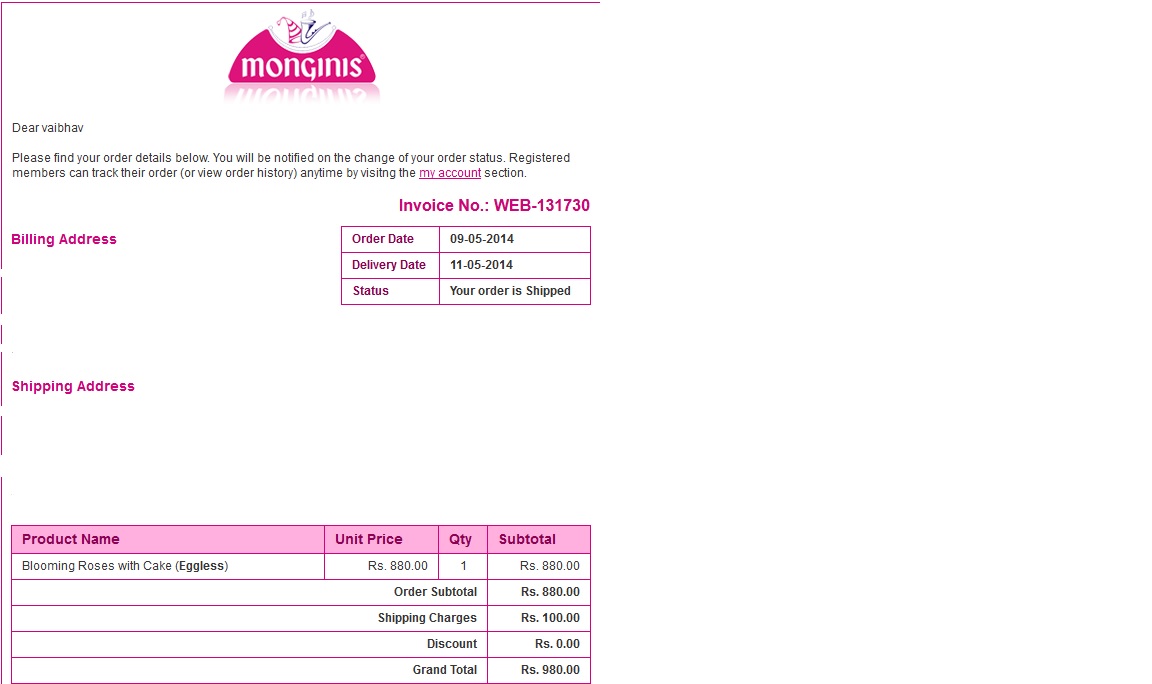Click the Grand Total amount Rs. 980.00
This screenshot has height=684, width=1152.
click(549, 670)
